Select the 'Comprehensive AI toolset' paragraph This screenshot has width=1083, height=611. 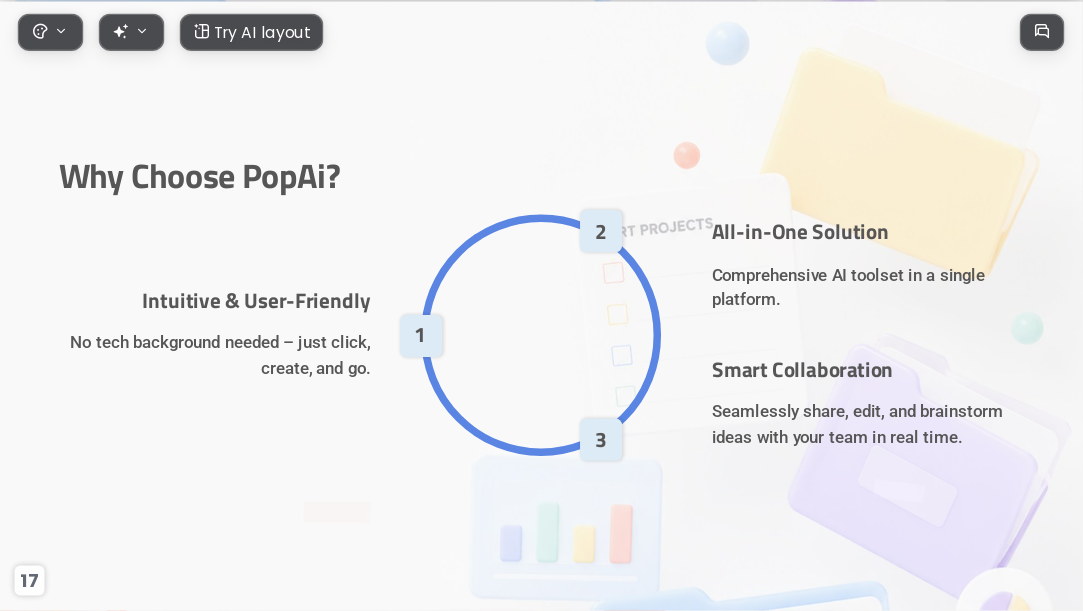[x=848, y=287]
